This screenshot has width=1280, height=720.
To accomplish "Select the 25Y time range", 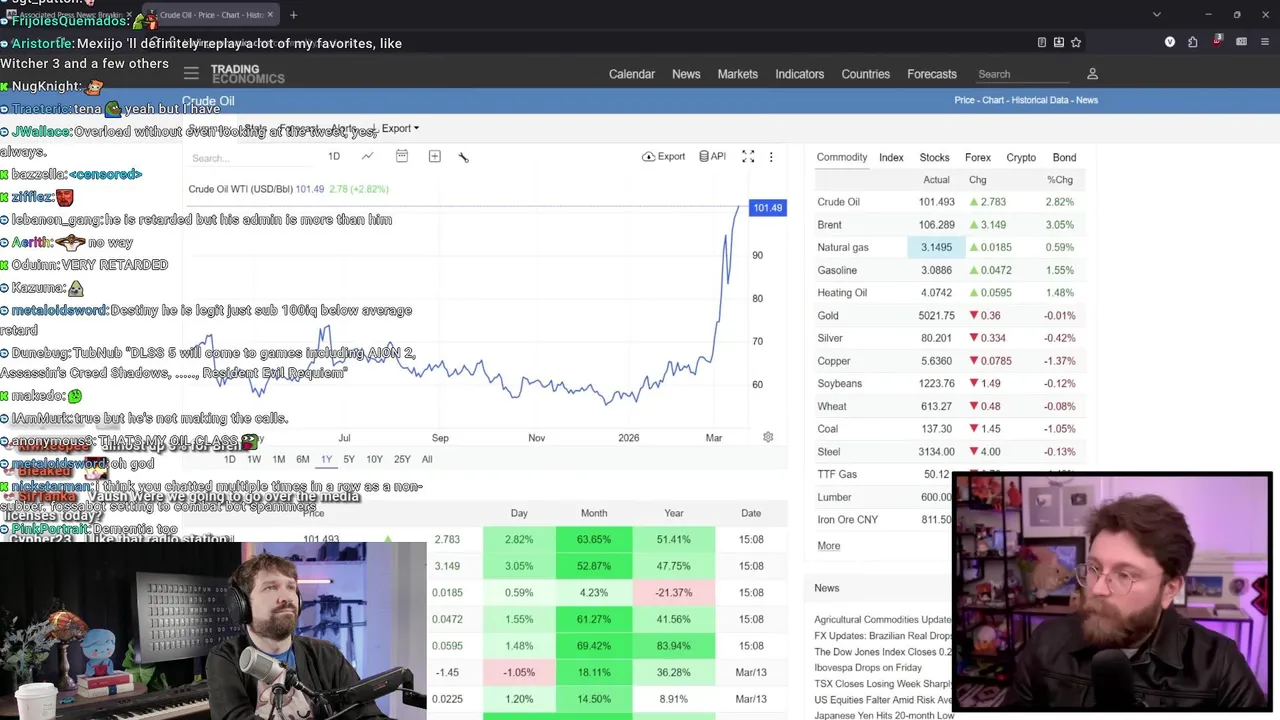I will tap(402, 459).
